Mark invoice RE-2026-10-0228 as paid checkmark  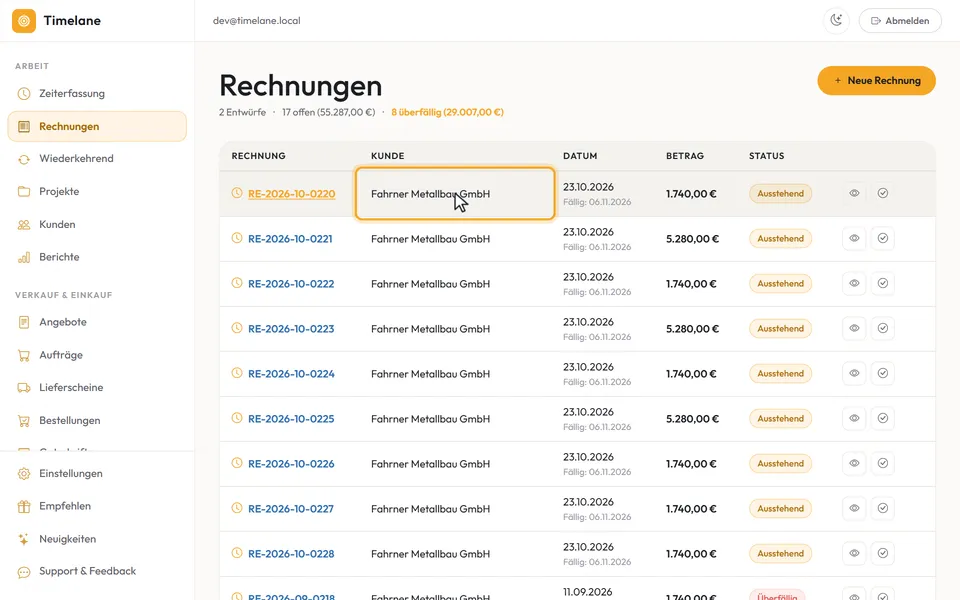click(883, 553)
